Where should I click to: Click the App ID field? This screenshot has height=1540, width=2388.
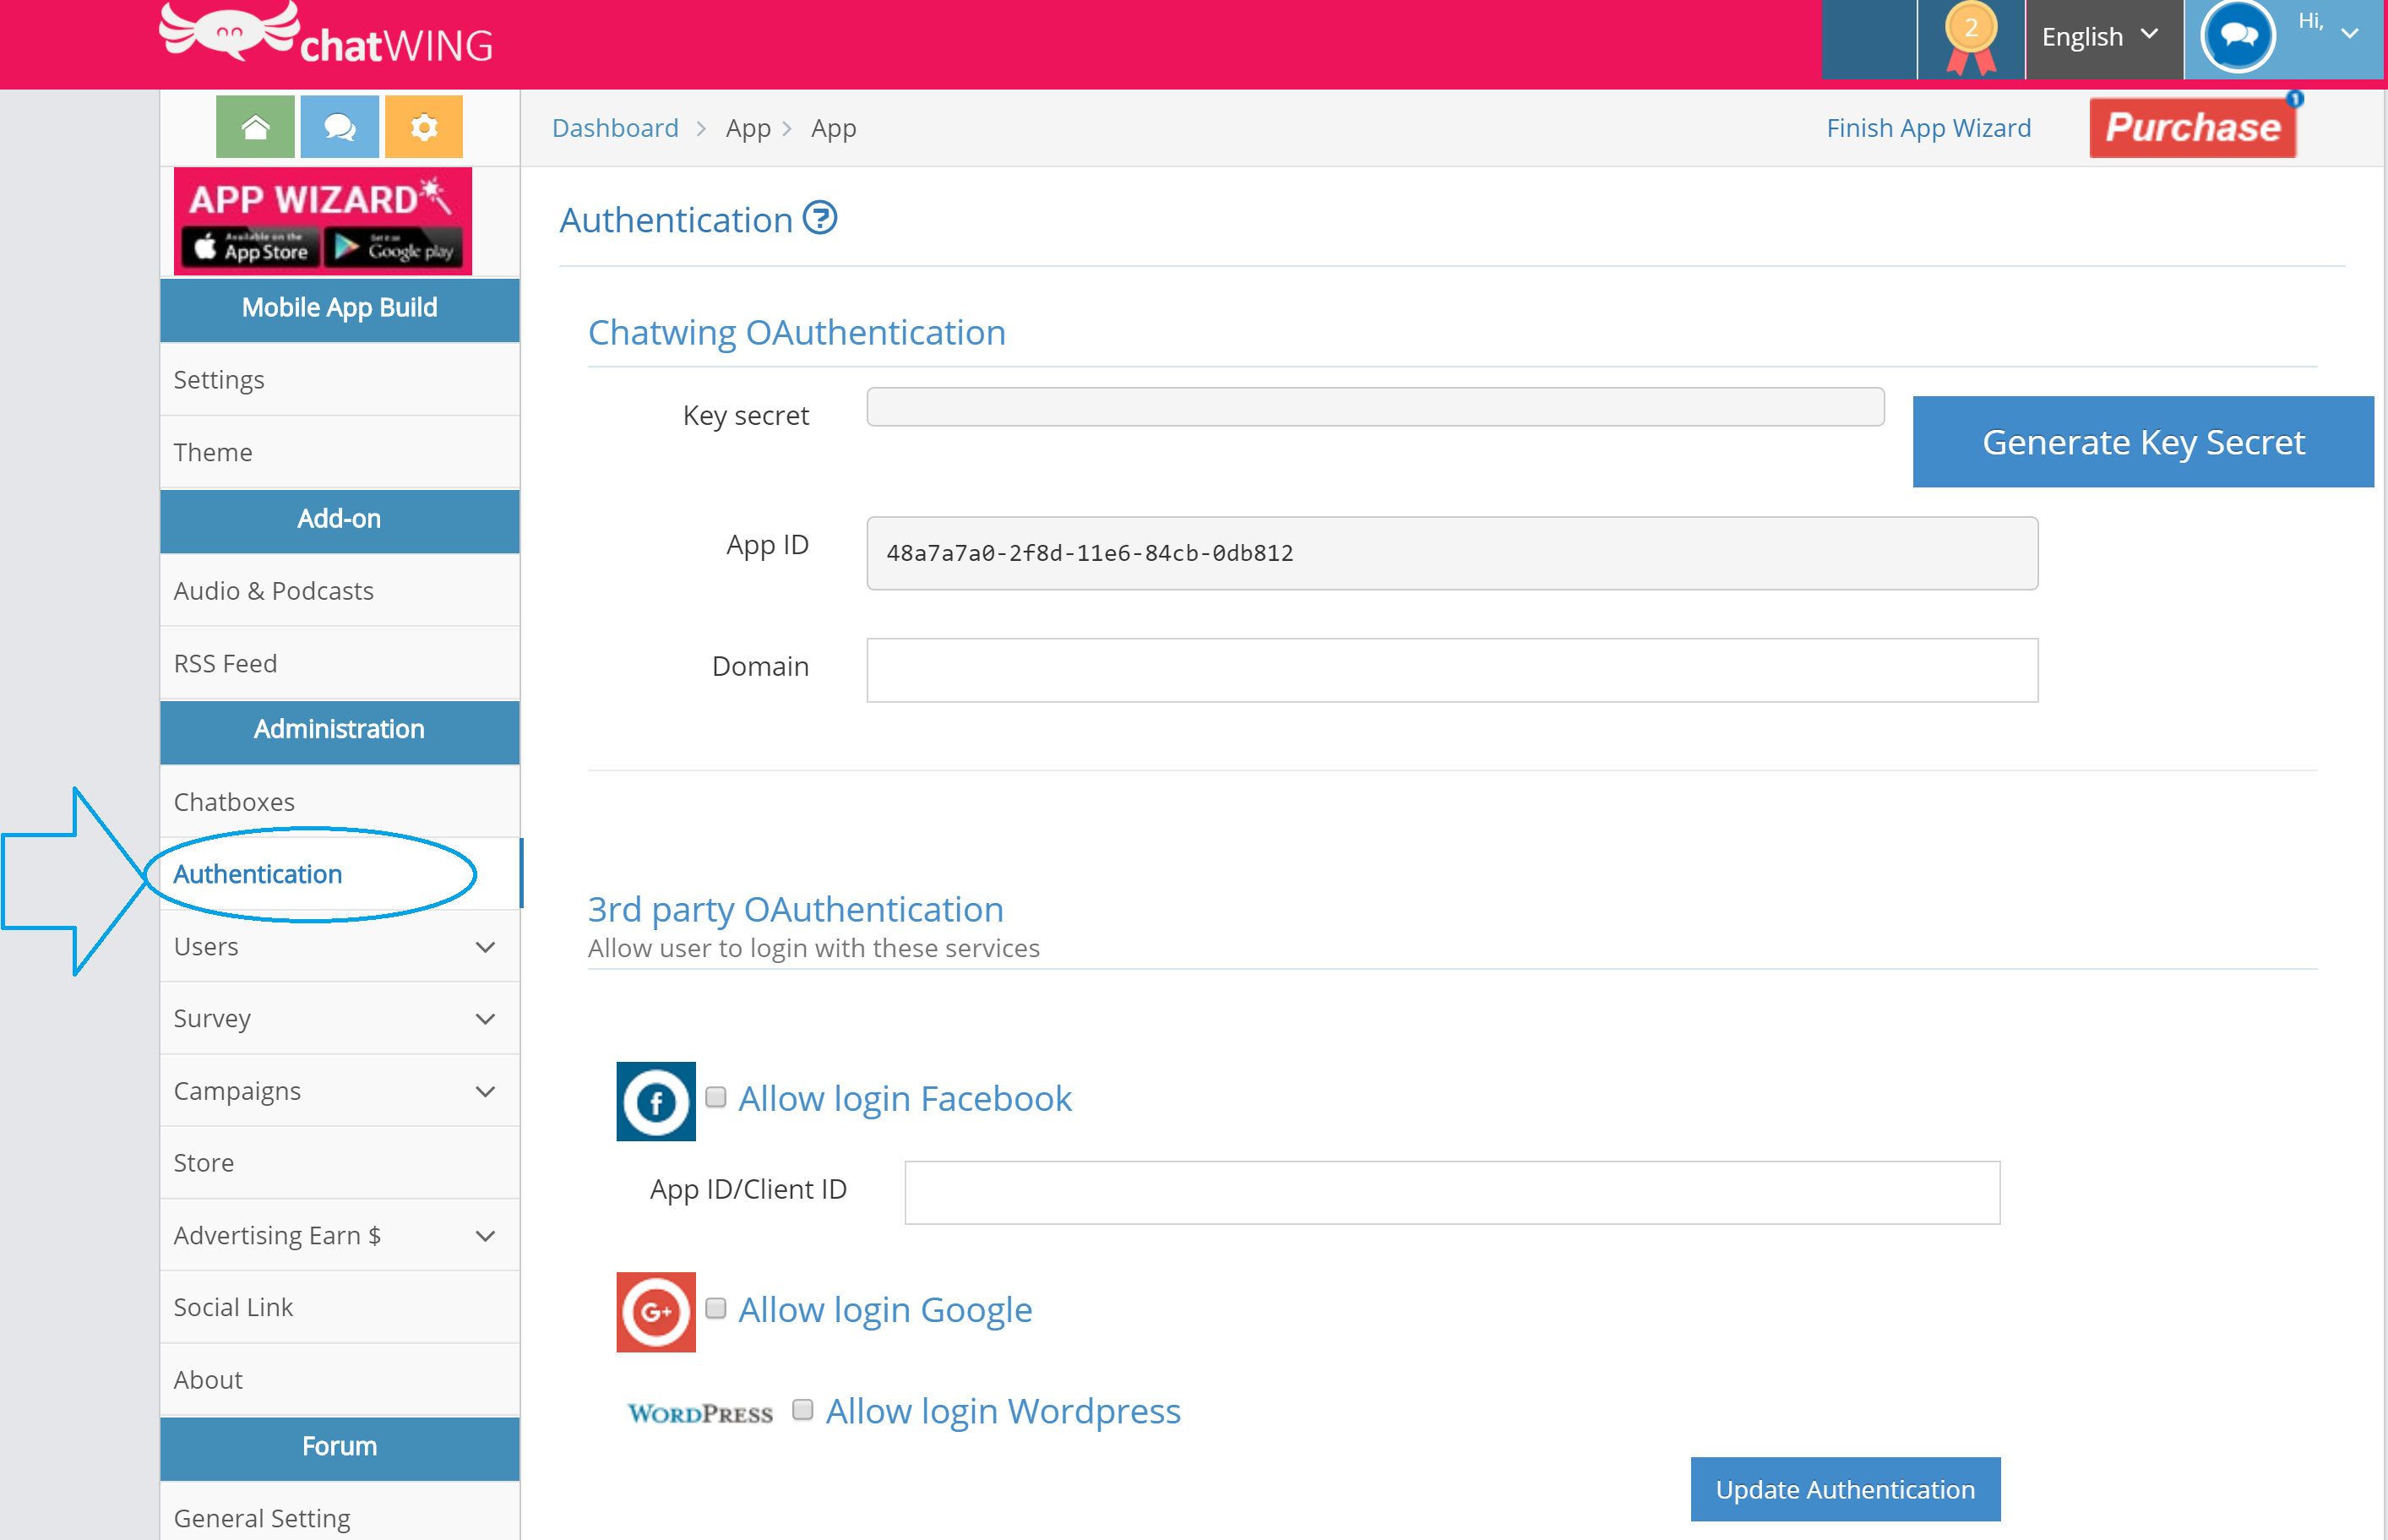[x=1452, y=553]
